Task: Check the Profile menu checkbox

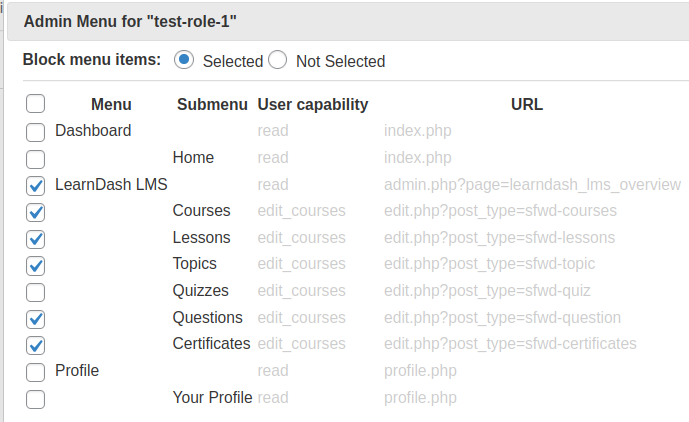Action: tap(36, 372)
